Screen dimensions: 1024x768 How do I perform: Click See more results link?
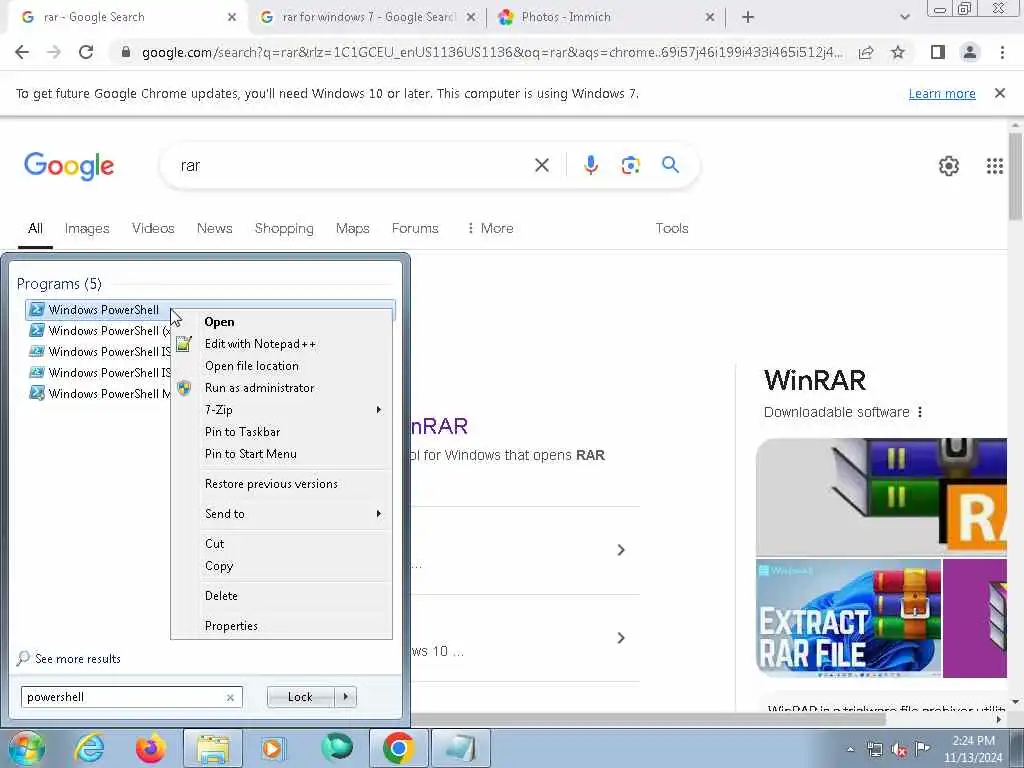pos(78,658)
